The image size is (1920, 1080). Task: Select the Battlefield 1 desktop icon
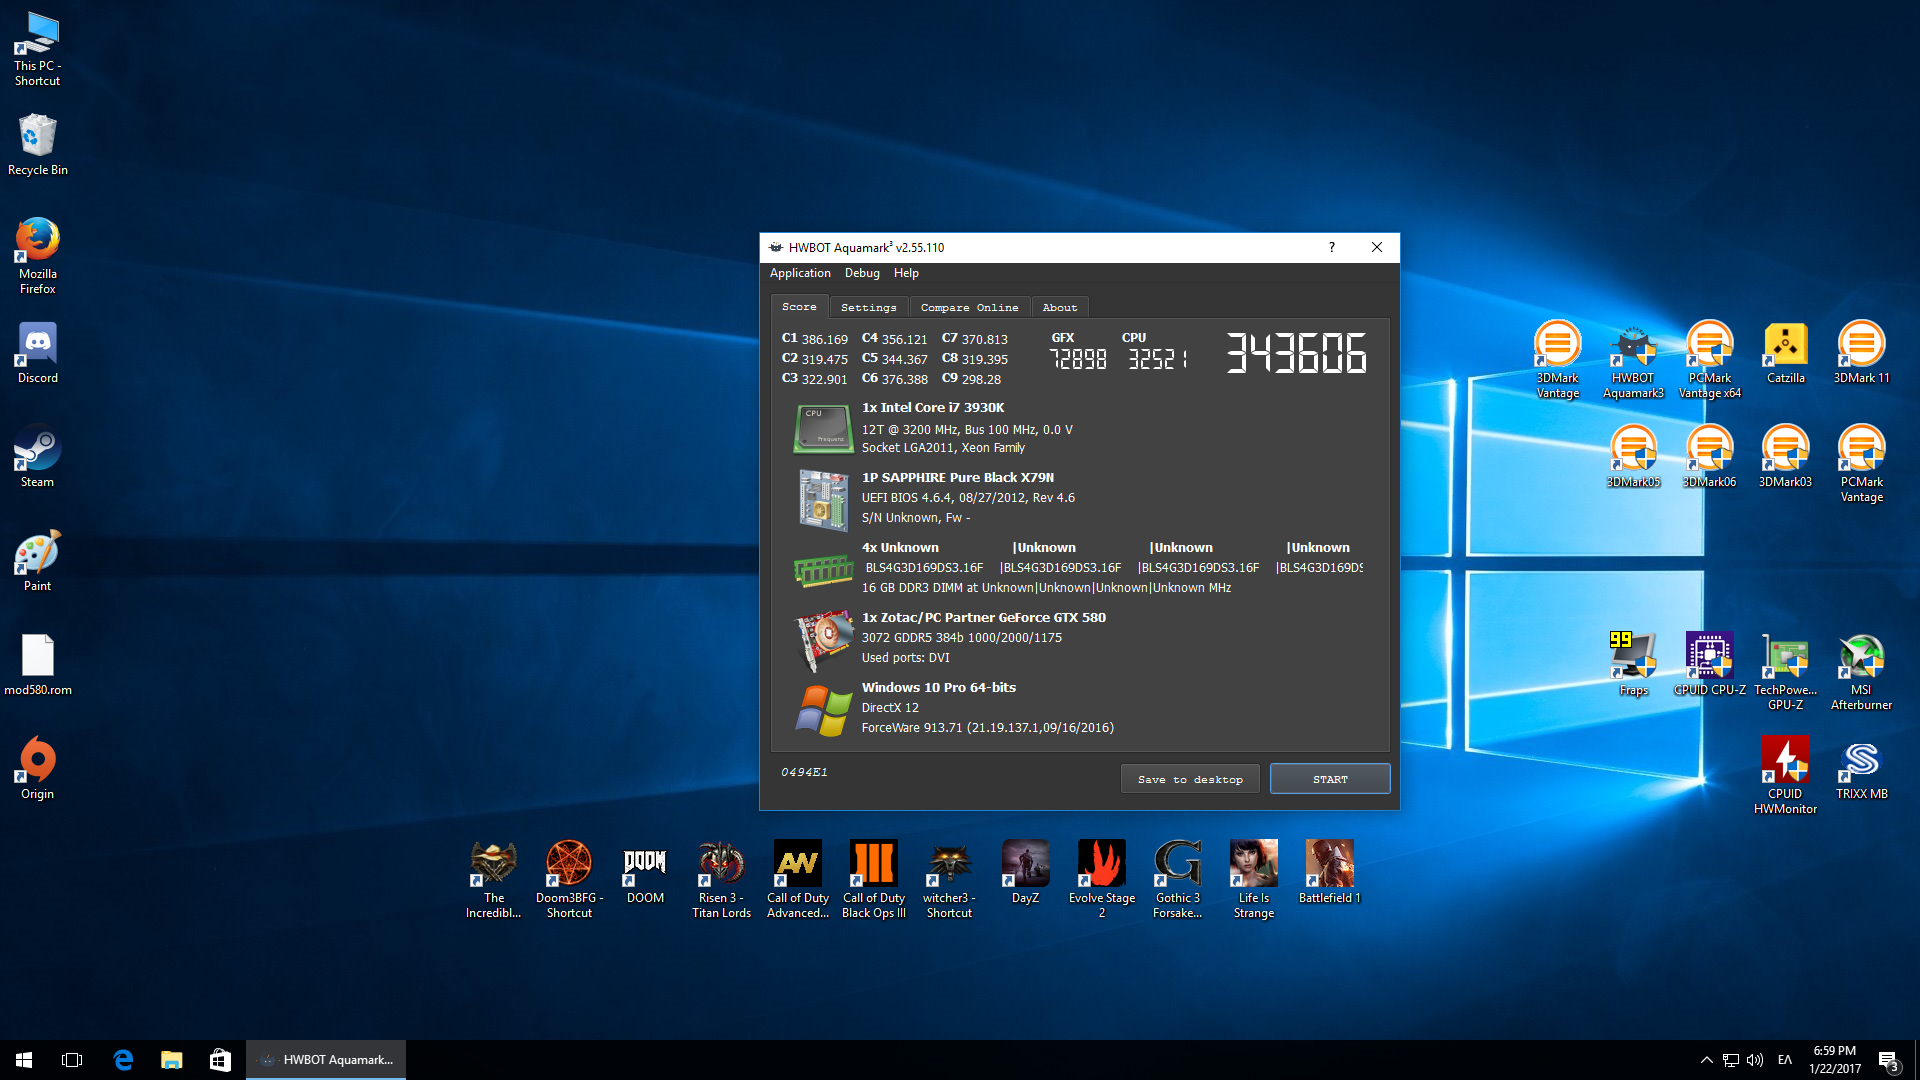[x=1329, y=873]
